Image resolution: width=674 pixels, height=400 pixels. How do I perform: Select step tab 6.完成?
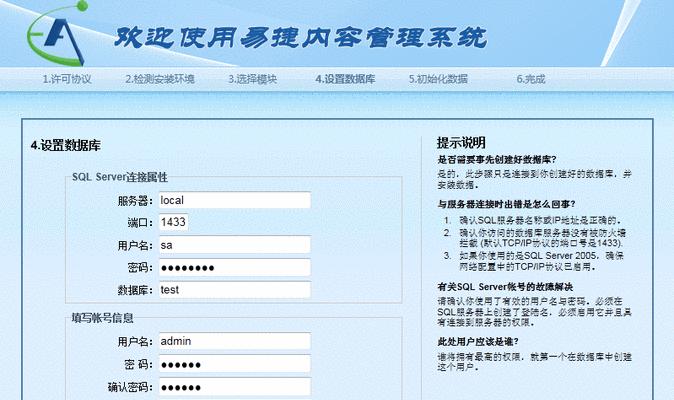point(531,79)
